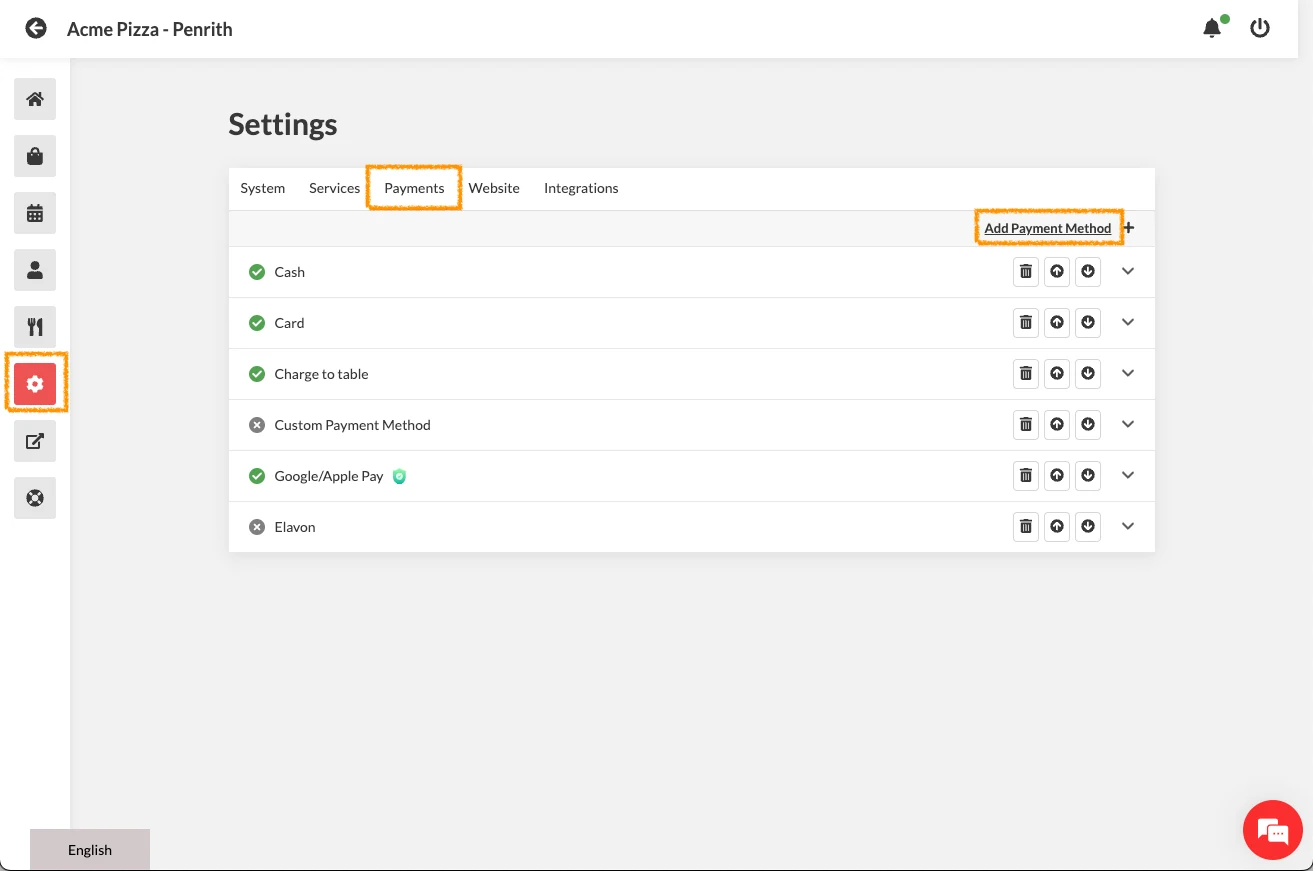Click the Add Payment Method link
This screenshot has height=871, width=1313.
(x=1047, y=228)
